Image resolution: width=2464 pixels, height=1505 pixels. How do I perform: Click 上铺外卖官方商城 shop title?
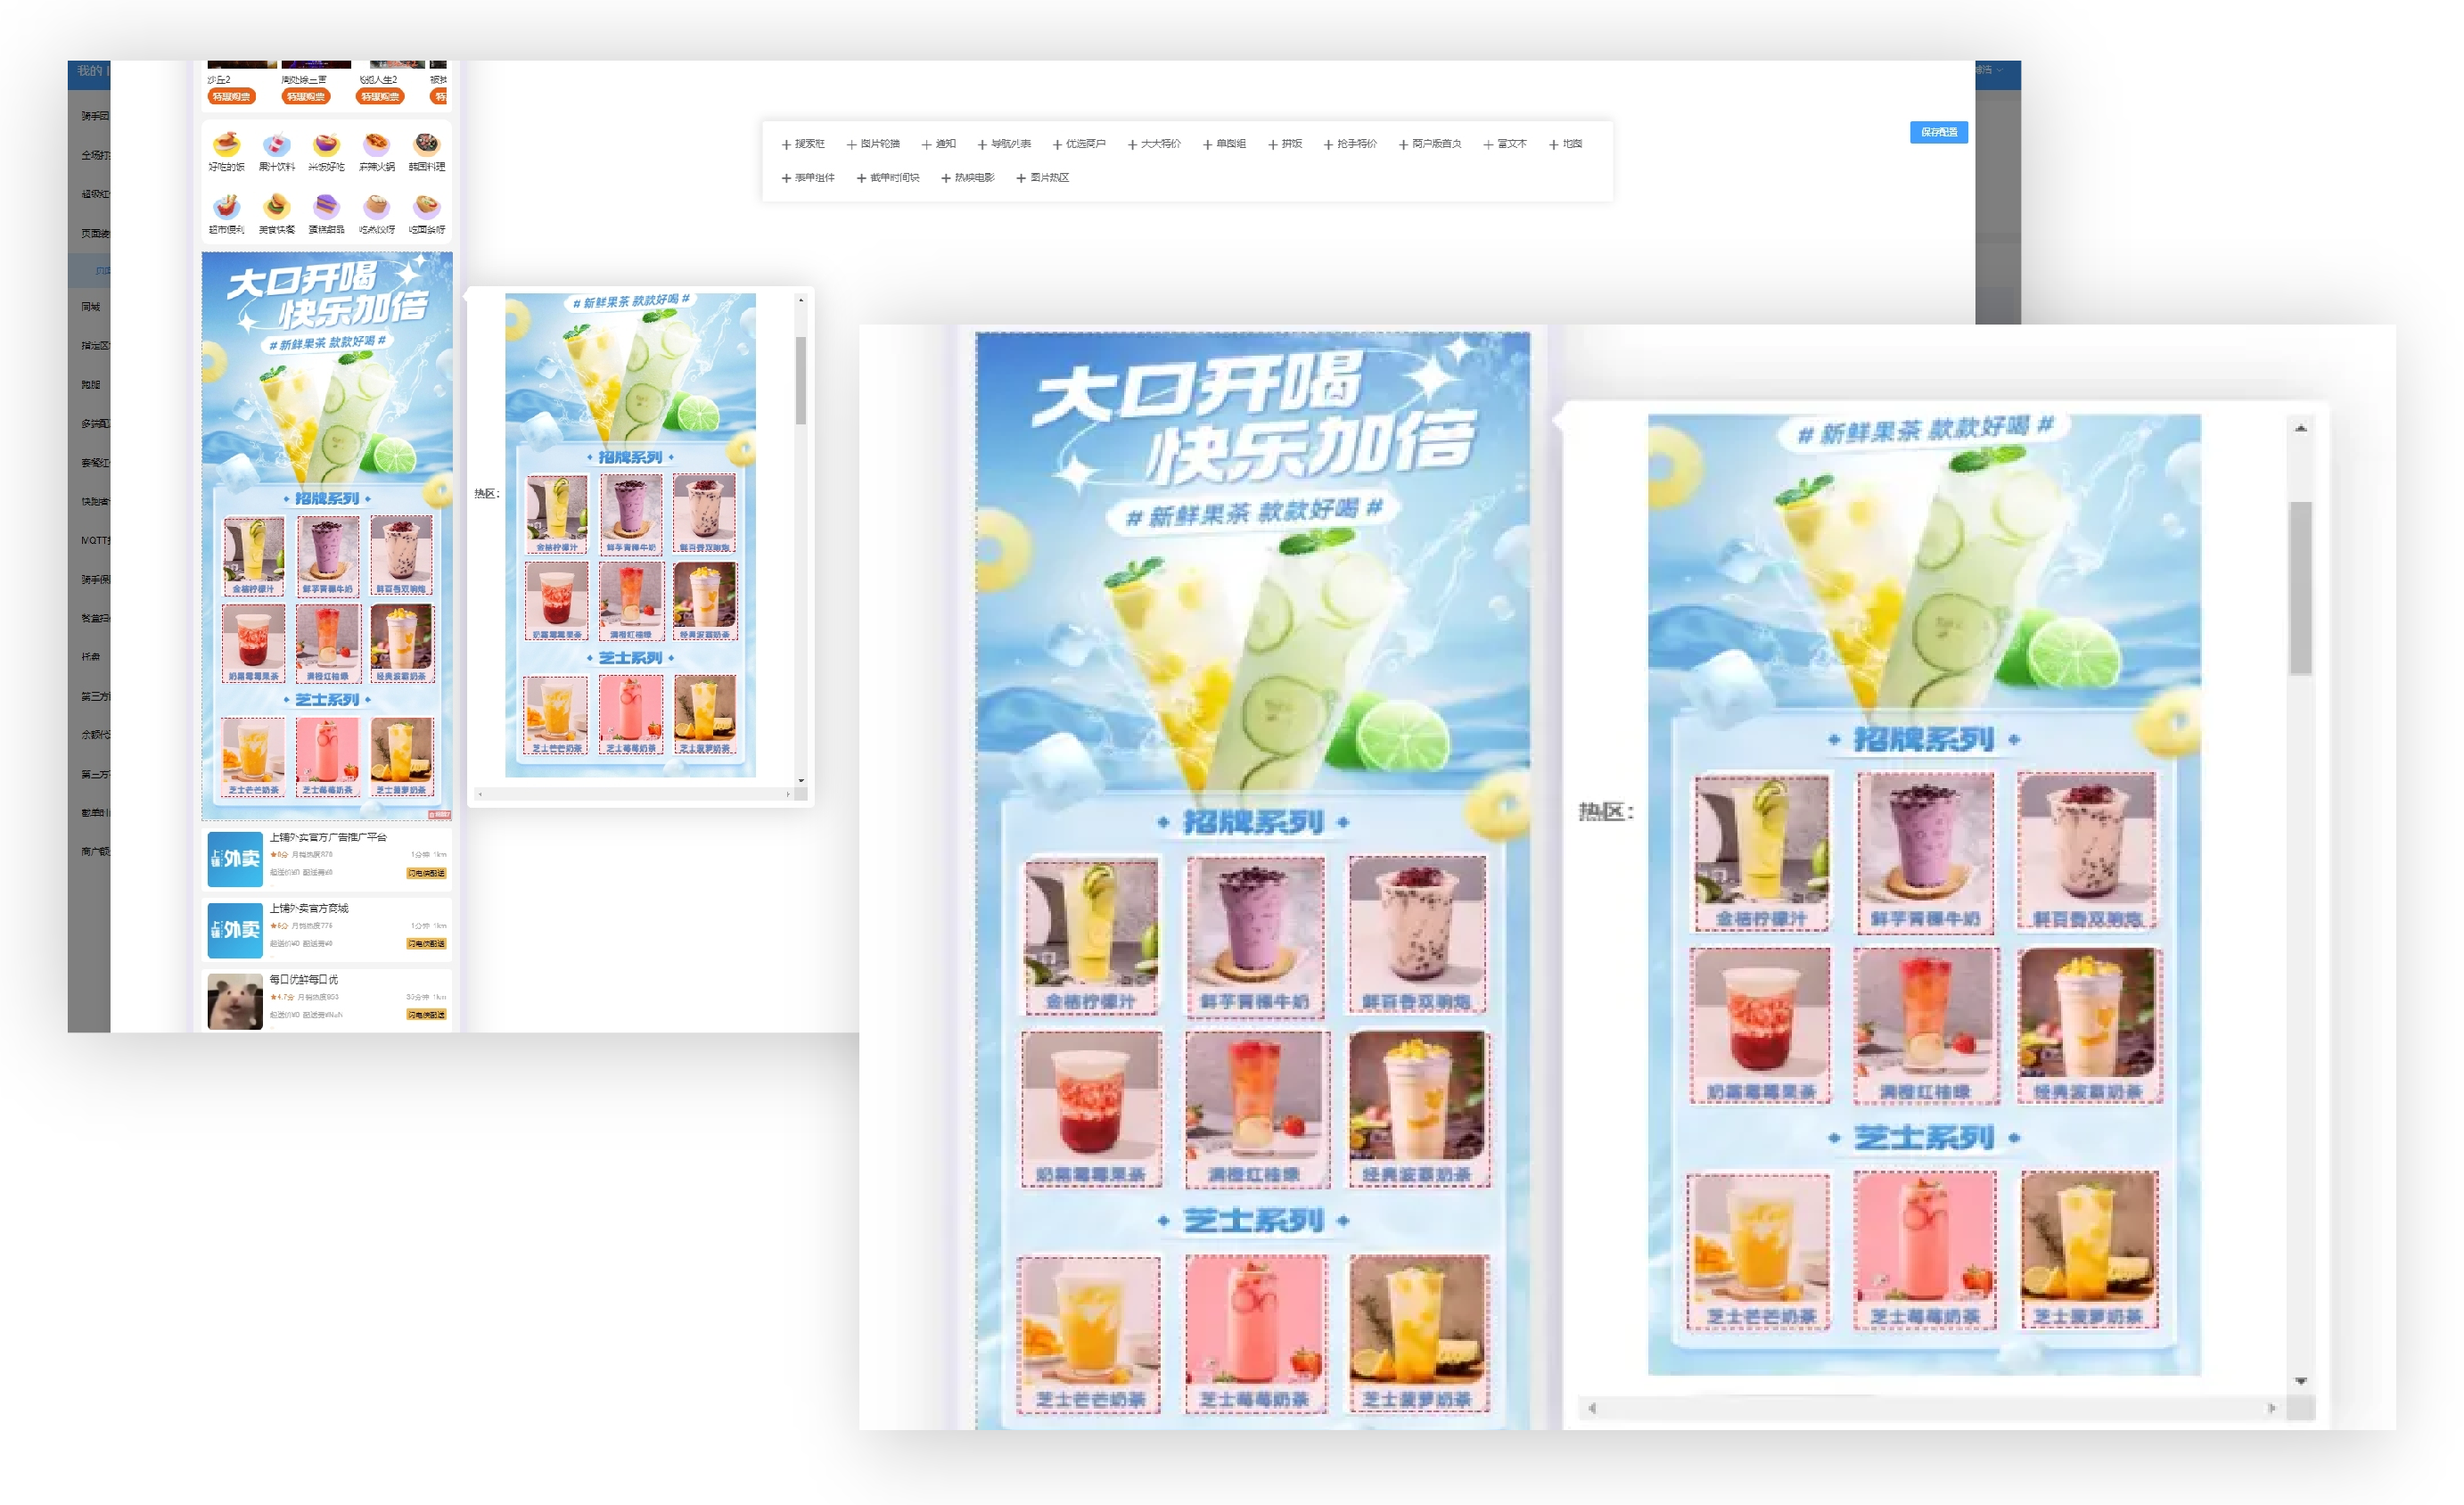[309, 908]
